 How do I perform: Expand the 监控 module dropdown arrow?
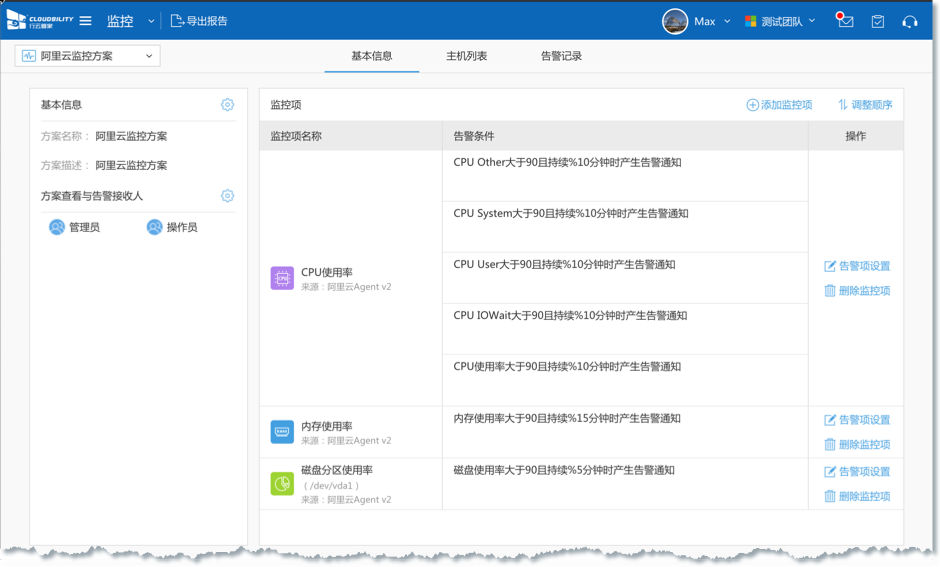pos(151,21)
